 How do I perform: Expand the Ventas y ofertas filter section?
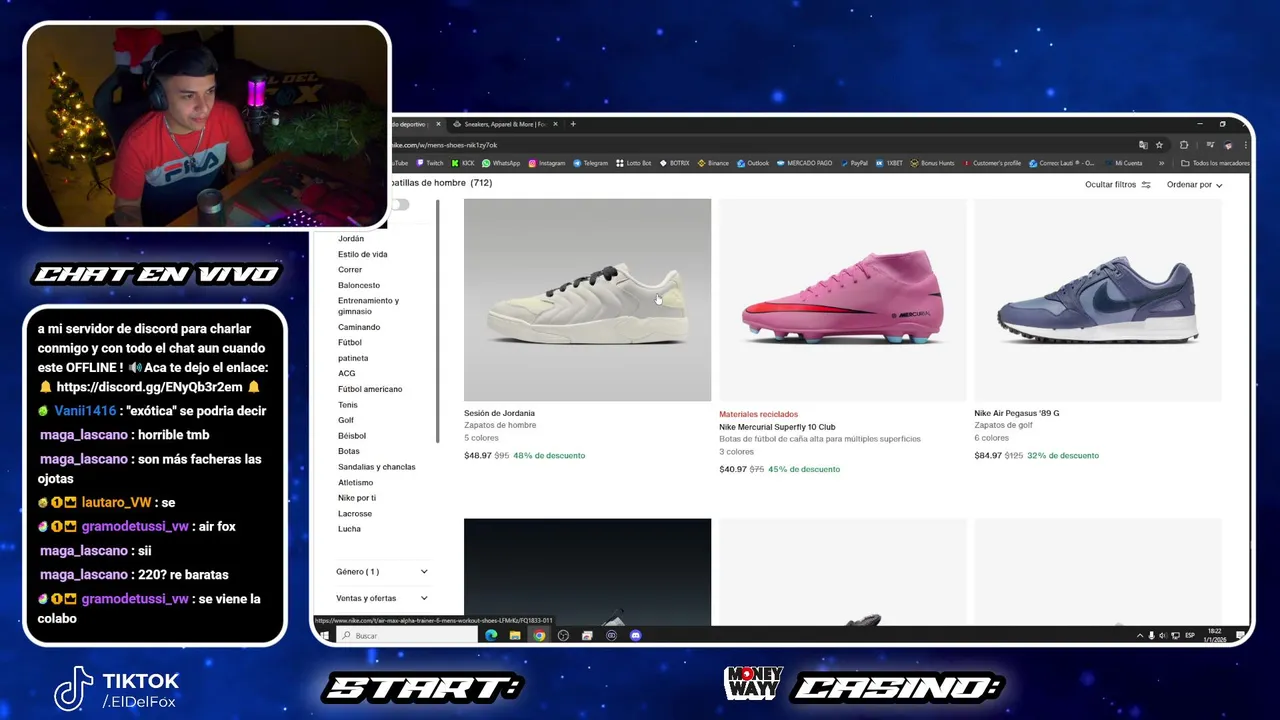(382, 598)
